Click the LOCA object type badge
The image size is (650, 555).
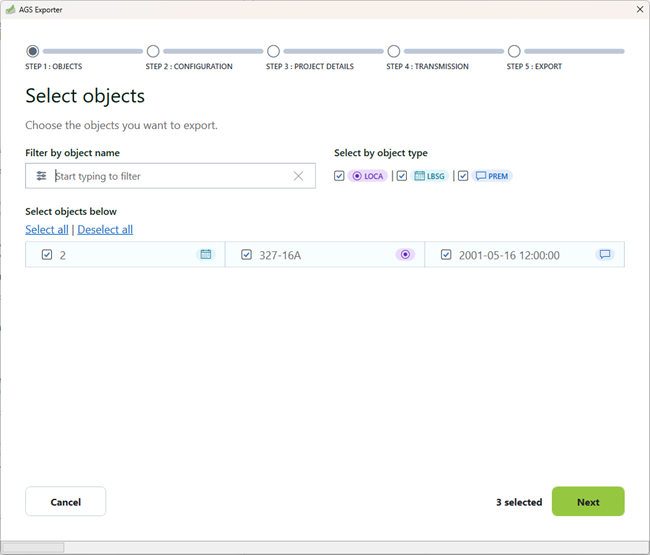pos(368,176)
